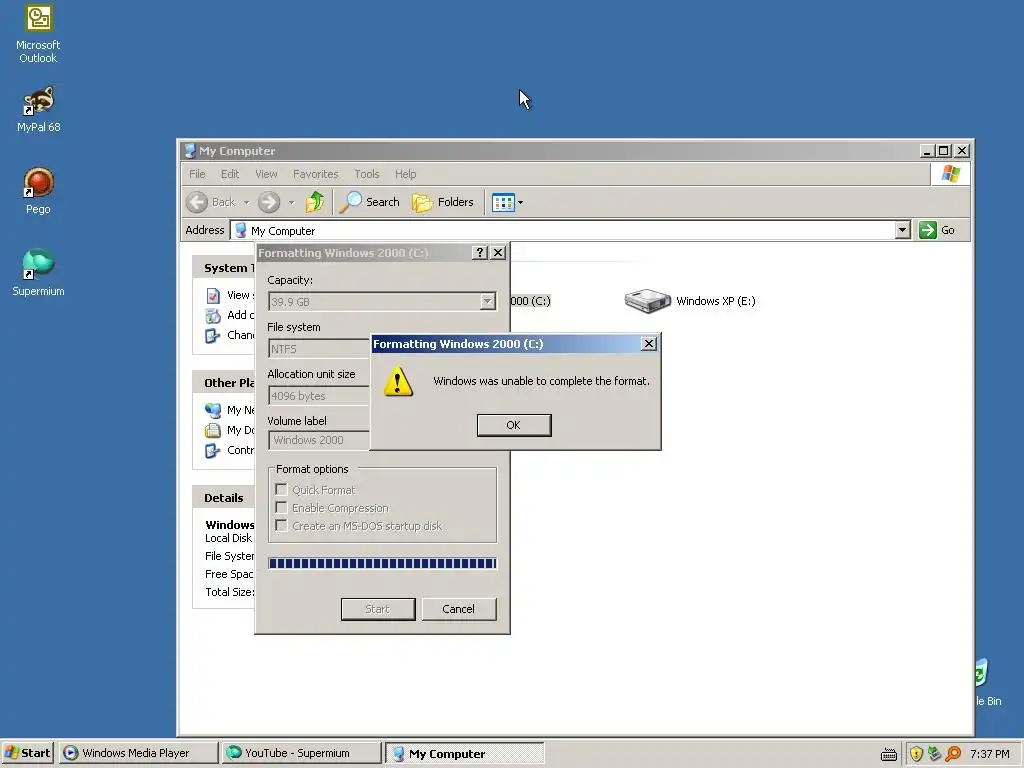
Task: Switch to Windows Media Player taskbar button
Action: point(138,753)
